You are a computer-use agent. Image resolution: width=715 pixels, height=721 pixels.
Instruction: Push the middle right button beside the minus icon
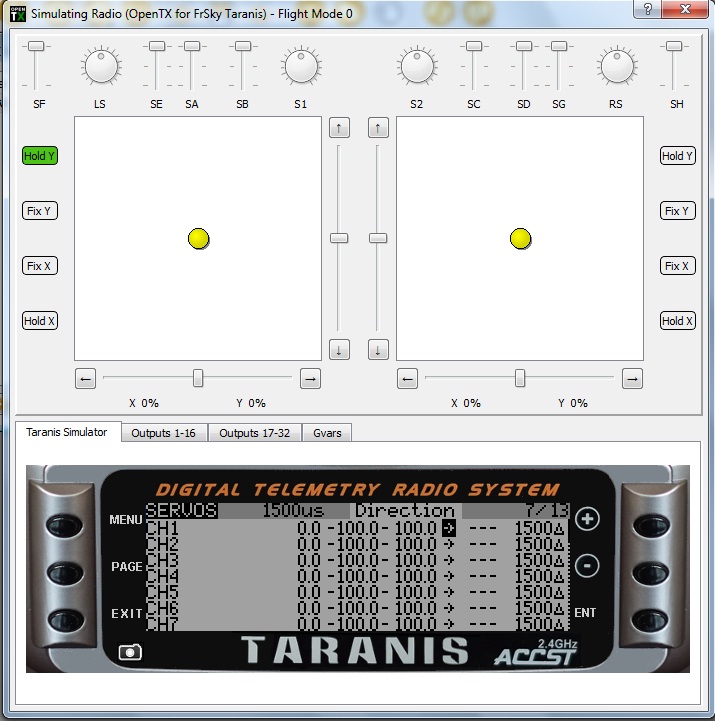coord(651,573)
